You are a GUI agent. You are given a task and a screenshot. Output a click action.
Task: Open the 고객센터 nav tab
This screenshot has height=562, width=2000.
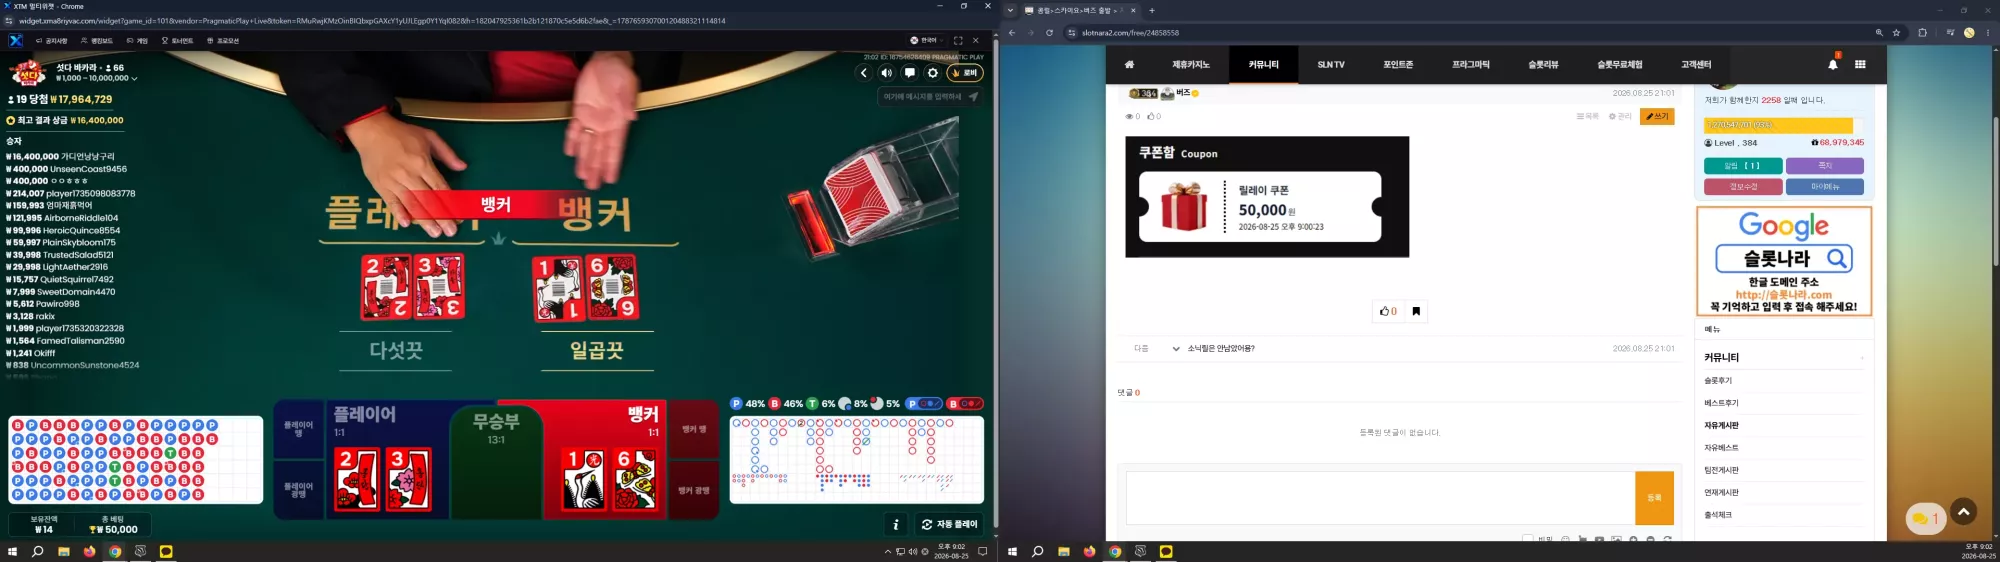coord(1696,64)
